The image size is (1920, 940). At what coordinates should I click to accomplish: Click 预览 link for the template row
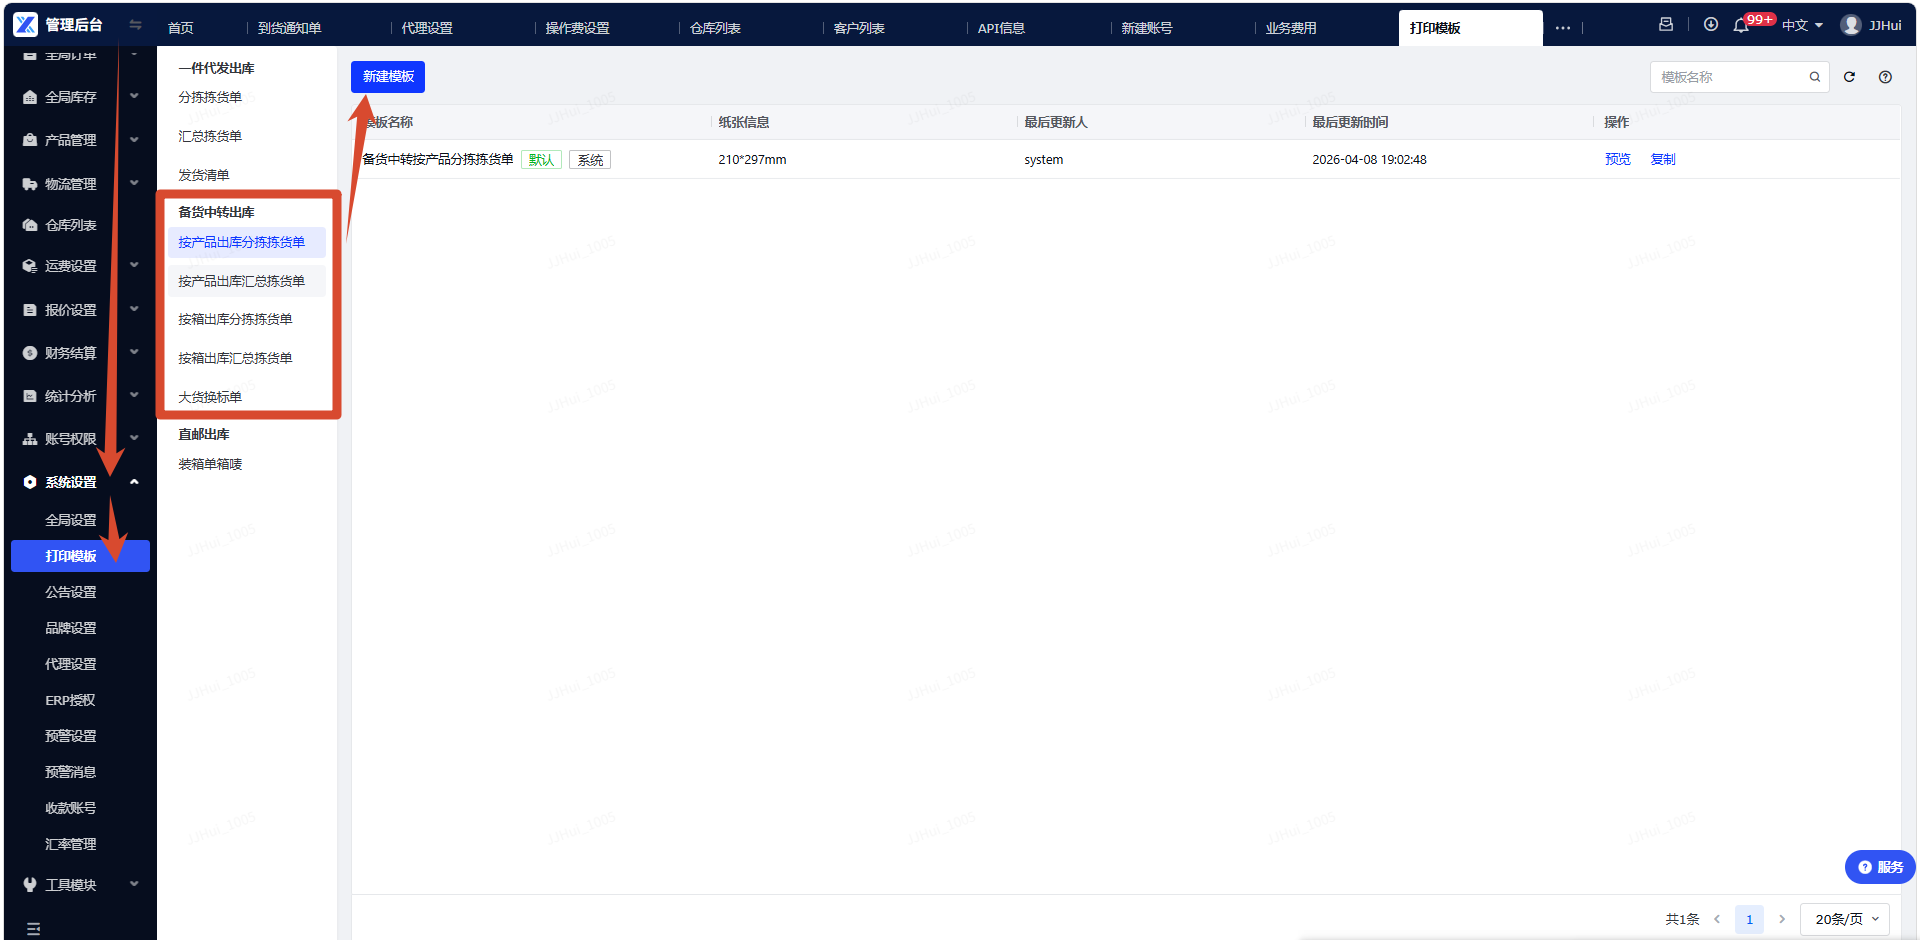[x=1618, y=159]
